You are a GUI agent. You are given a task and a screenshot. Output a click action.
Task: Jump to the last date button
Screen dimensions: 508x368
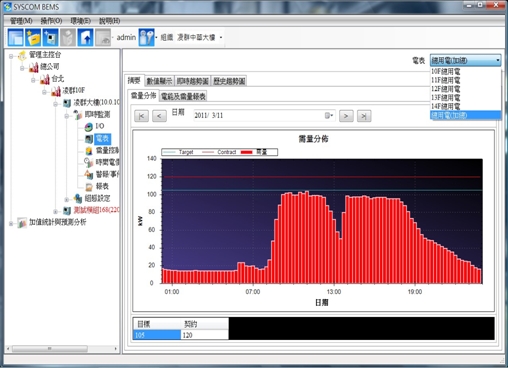pyautogui.click(x=364, y=116)
